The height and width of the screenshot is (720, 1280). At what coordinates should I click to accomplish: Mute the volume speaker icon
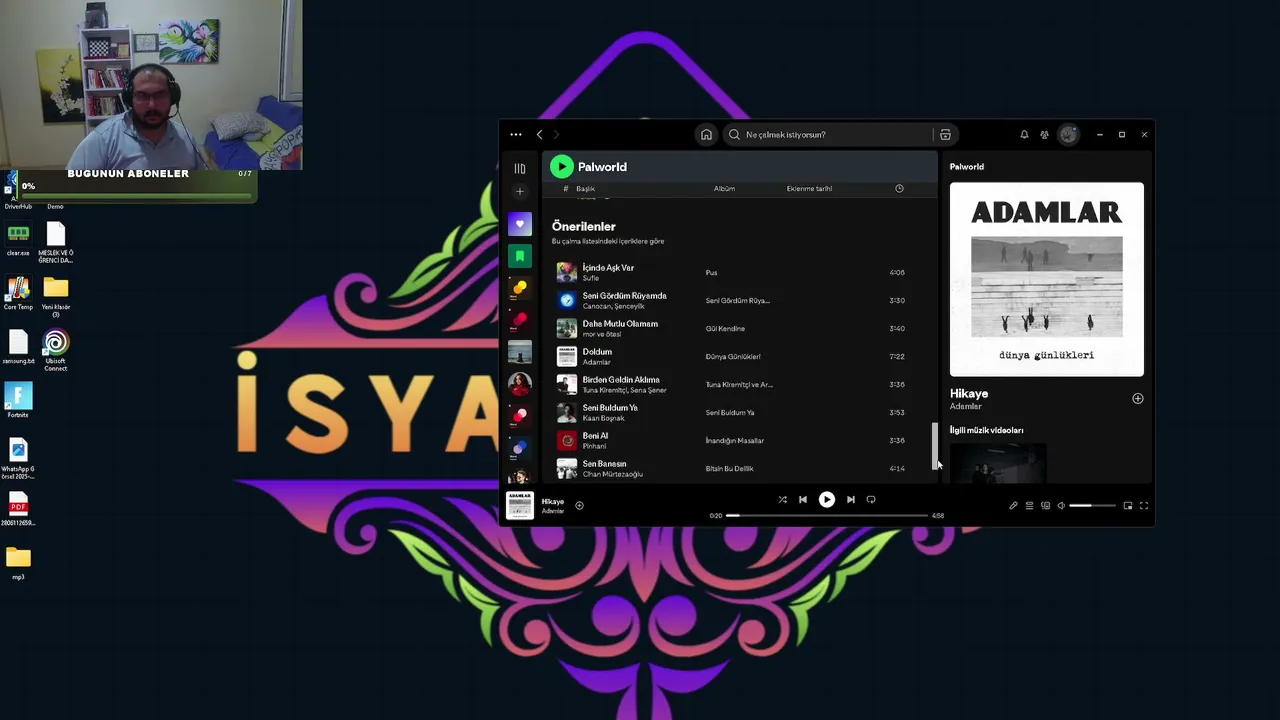[x=1061, y=506]
